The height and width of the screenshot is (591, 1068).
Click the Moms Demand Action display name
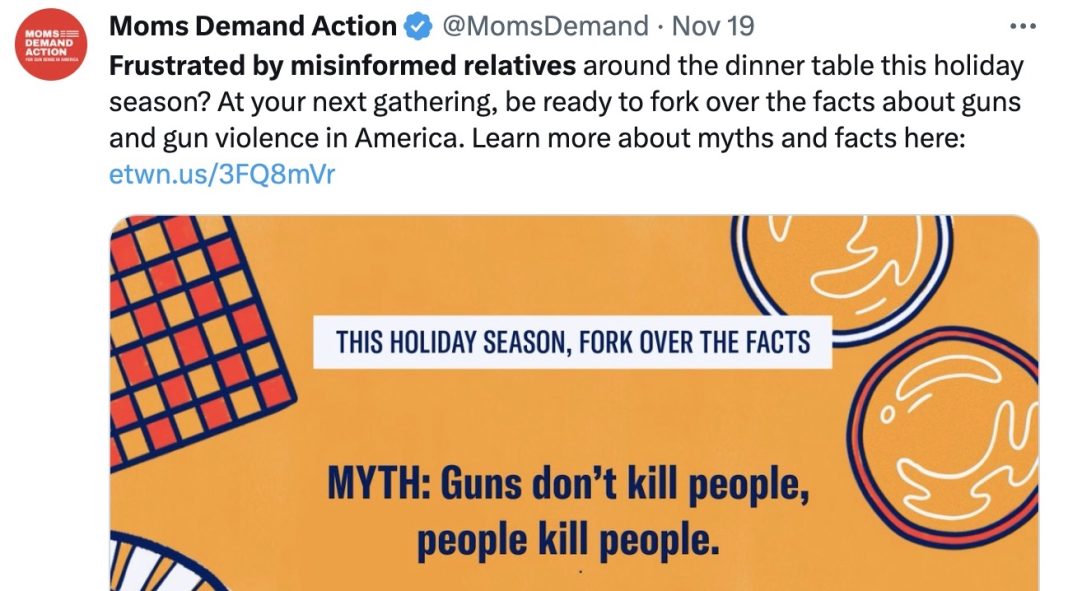(x=252, y=26)
